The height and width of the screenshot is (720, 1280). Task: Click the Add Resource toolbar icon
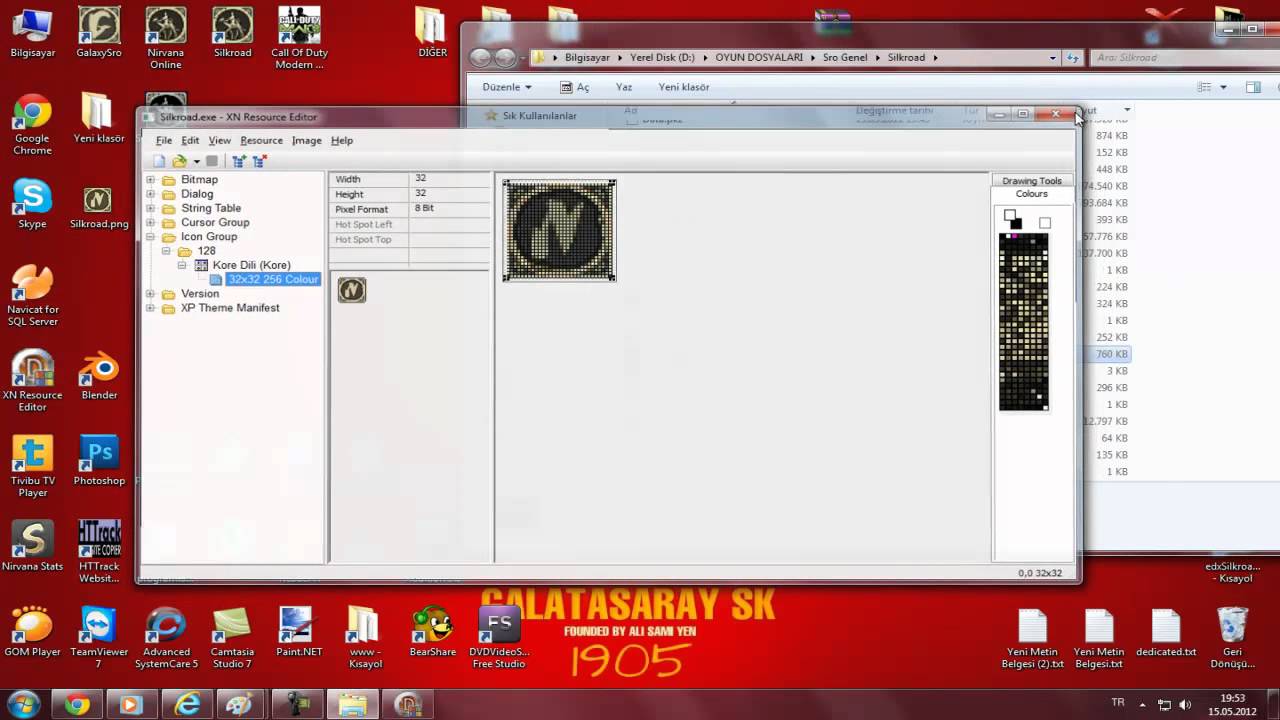click(x=239, y=161)
